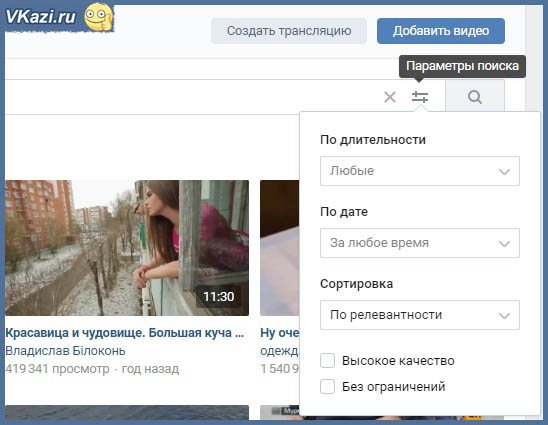
Task: Click the "По дате" label
Action: [x=344, y=212]
